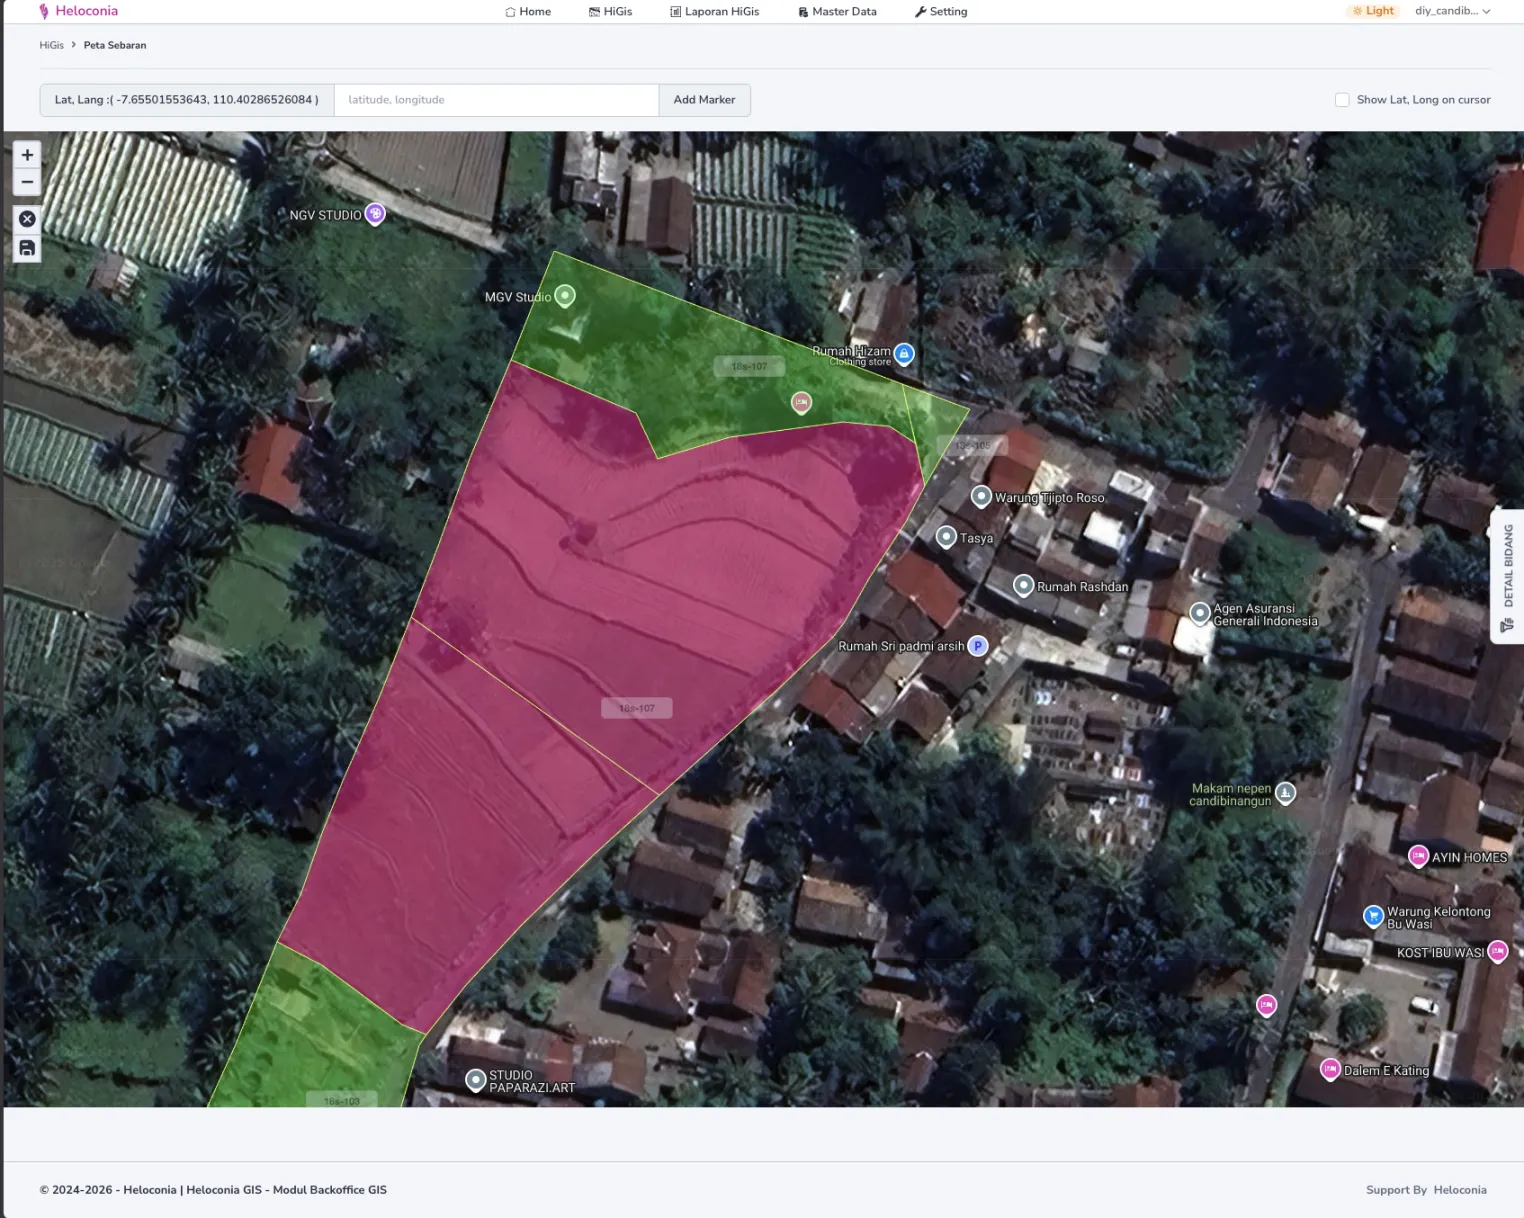Click the Add Marker button
The width and height of the screenshot is (1524, 1218).
coord(704,100)
